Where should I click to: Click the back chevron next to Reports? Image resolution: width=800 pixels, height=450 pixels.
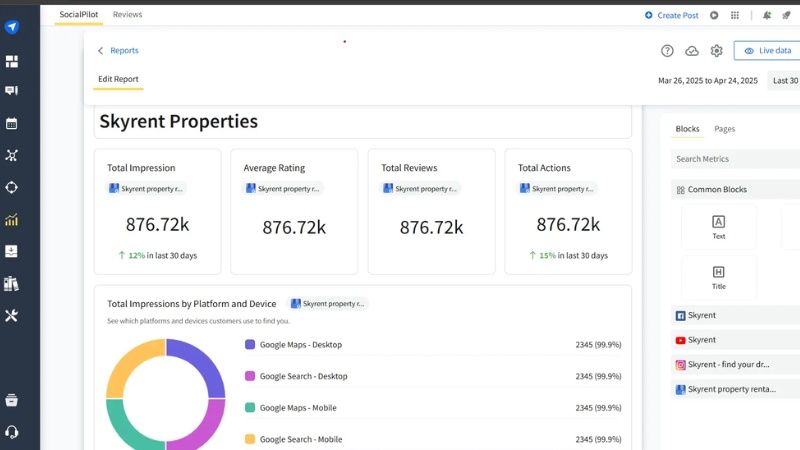coord(101,51)
